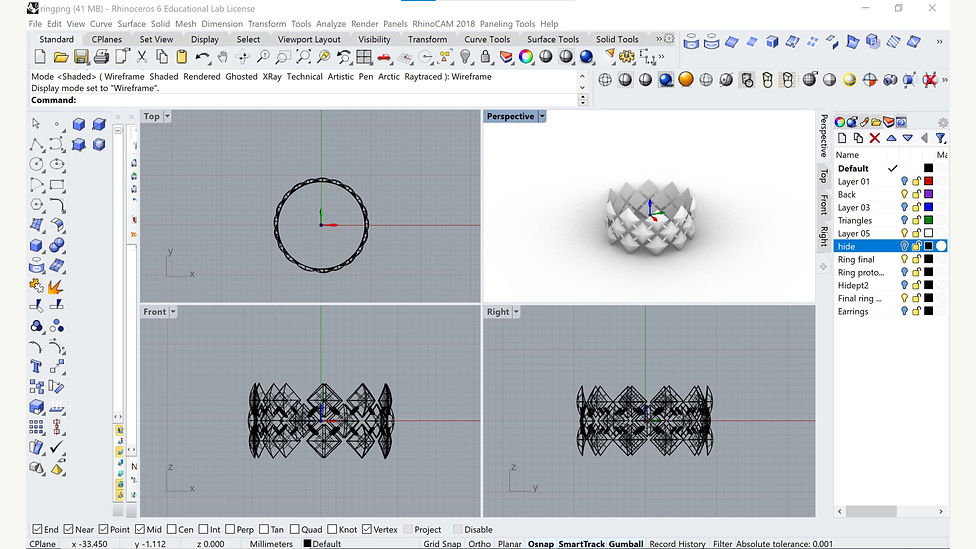Enable the Cen osnap checkbox

[x=172, y=529]
